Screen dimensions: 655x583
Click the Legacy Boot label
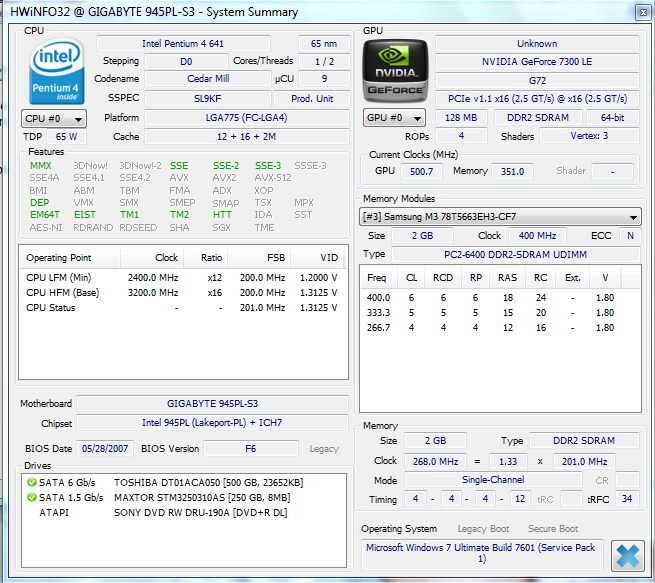click(483, 529)
